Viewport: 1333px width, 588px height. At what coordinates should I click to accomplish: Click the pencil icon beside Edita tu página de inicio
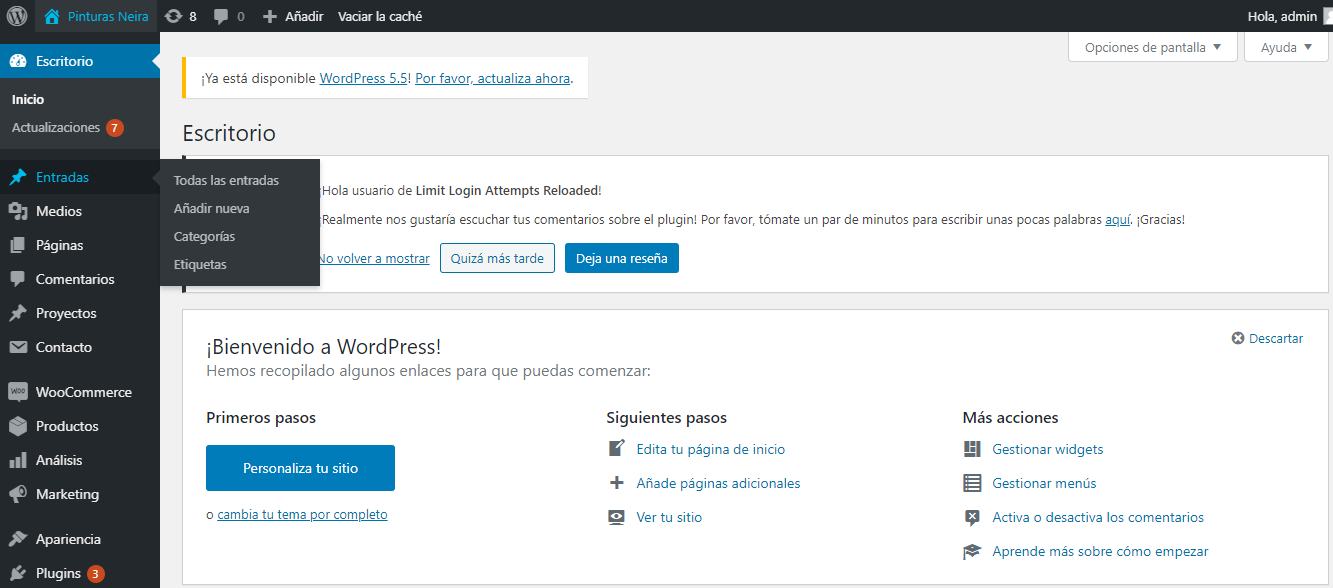617,448
